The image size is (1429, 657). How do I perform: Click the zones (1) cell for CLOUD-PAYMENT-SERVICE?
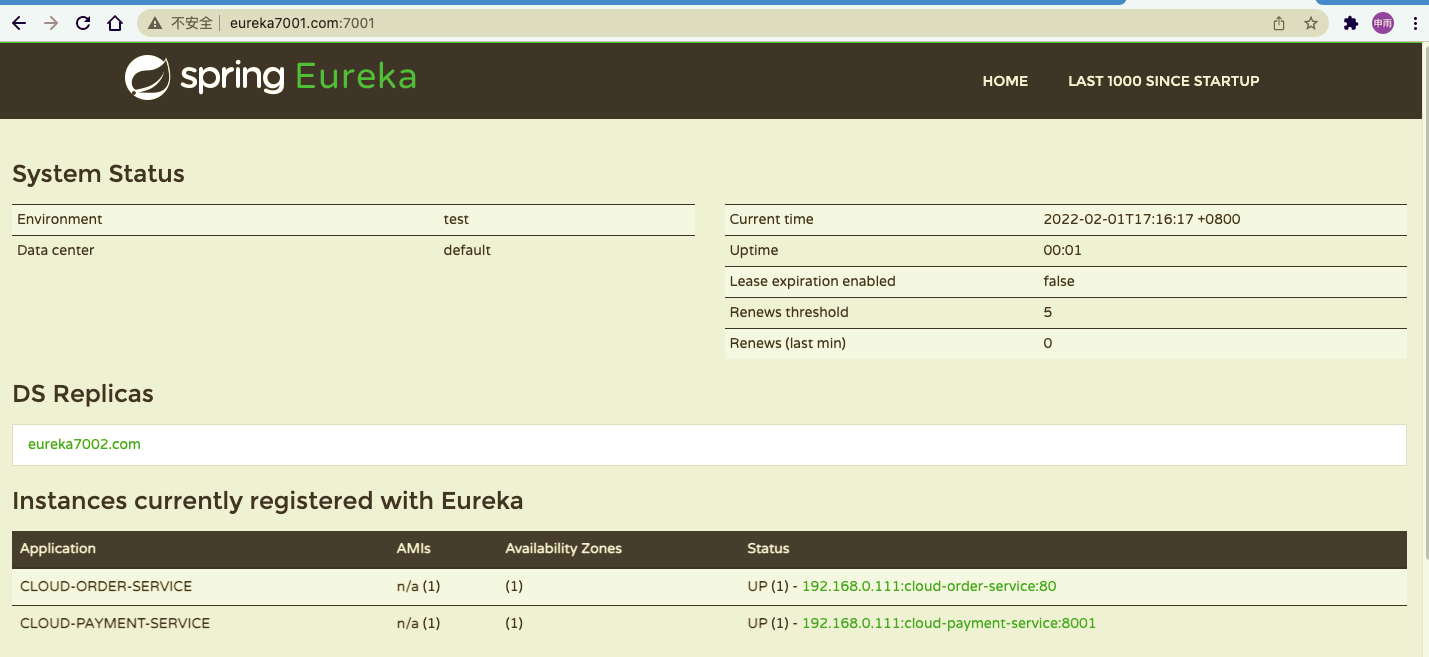pos(514,623)
